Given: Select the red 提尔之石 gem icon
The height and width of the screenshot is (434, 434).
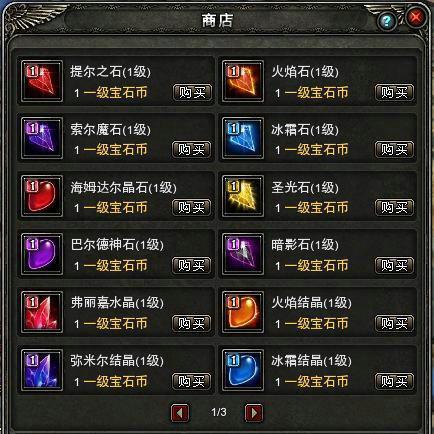Looking at the screenshot, I should (42, 81).
